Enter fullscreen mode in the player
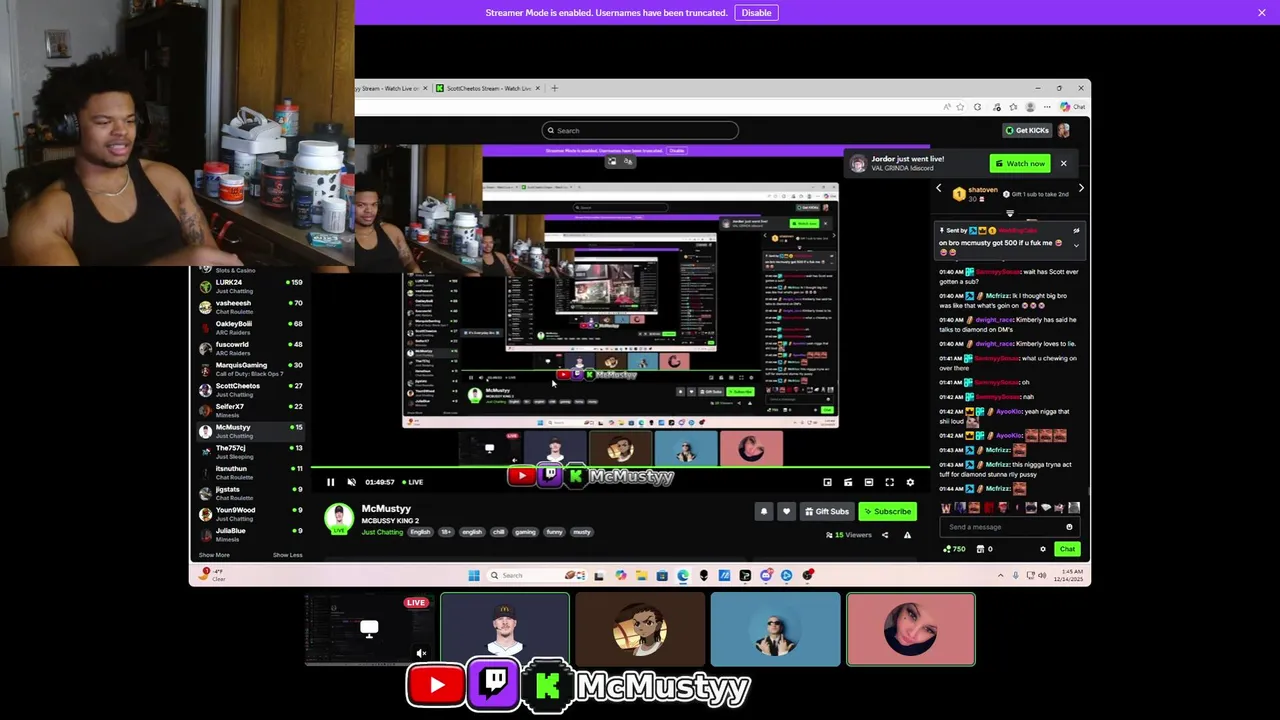Image resolution: width=1280 pixels, height=720 pixels. point(889,482)
